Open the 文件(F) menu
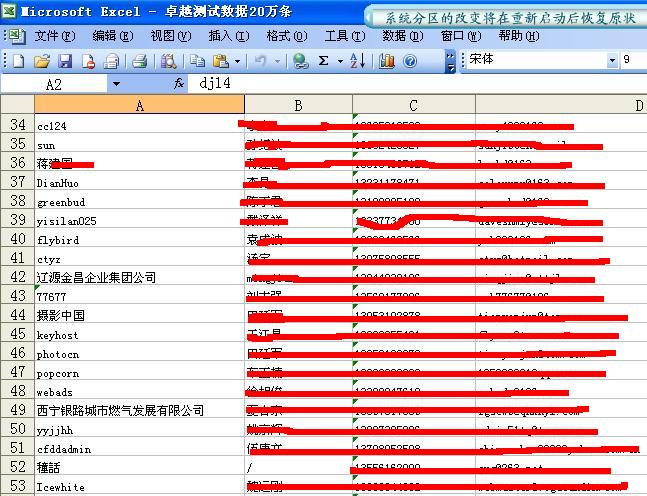 click(x=54, y=36)
